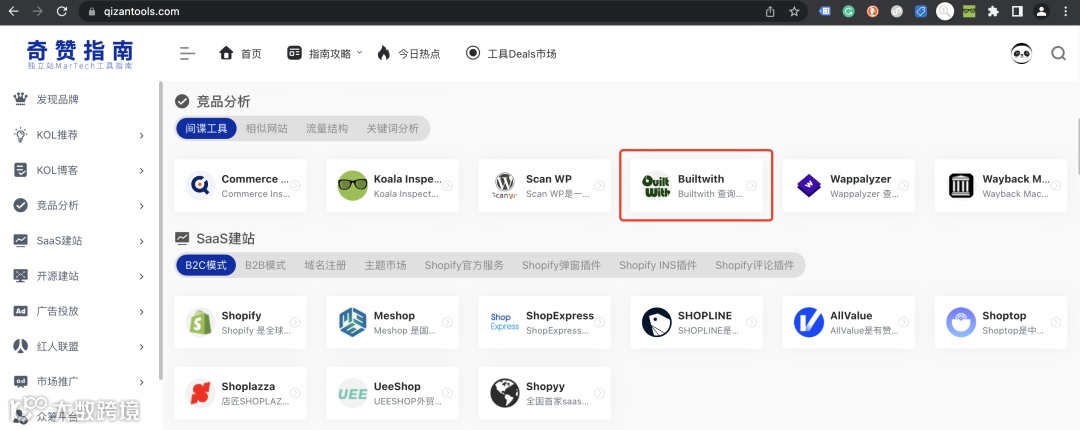Image resolution: width=1080 pixels, height=430 pixels.
Task: Click the address bar showing qizantools.com
Action: pos(441,11)
